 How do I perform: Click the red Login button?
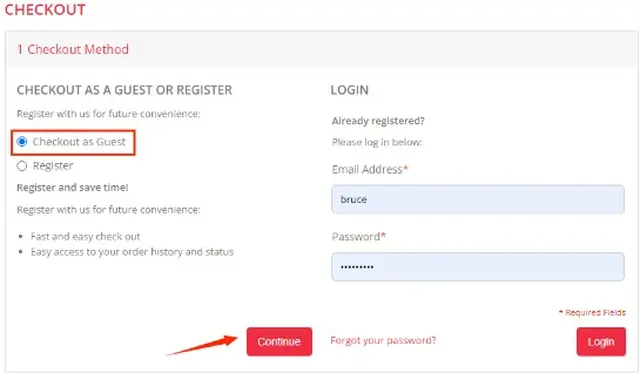pos(601,342)
